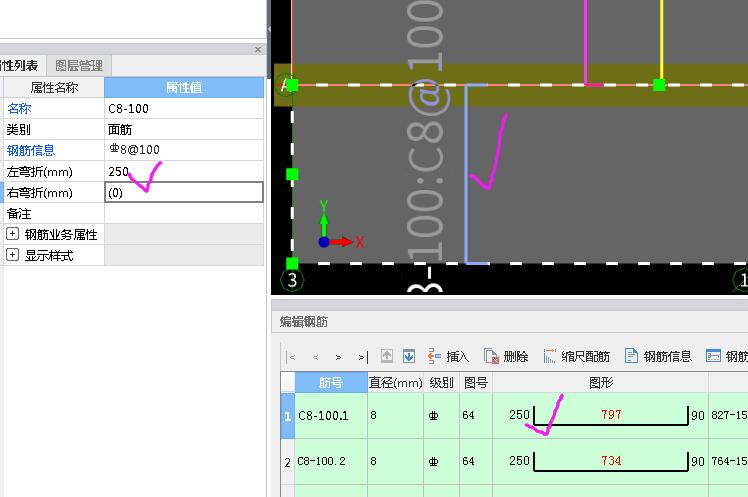
Task: Click axis label 3 circle
Action: [x=292, y=280]
